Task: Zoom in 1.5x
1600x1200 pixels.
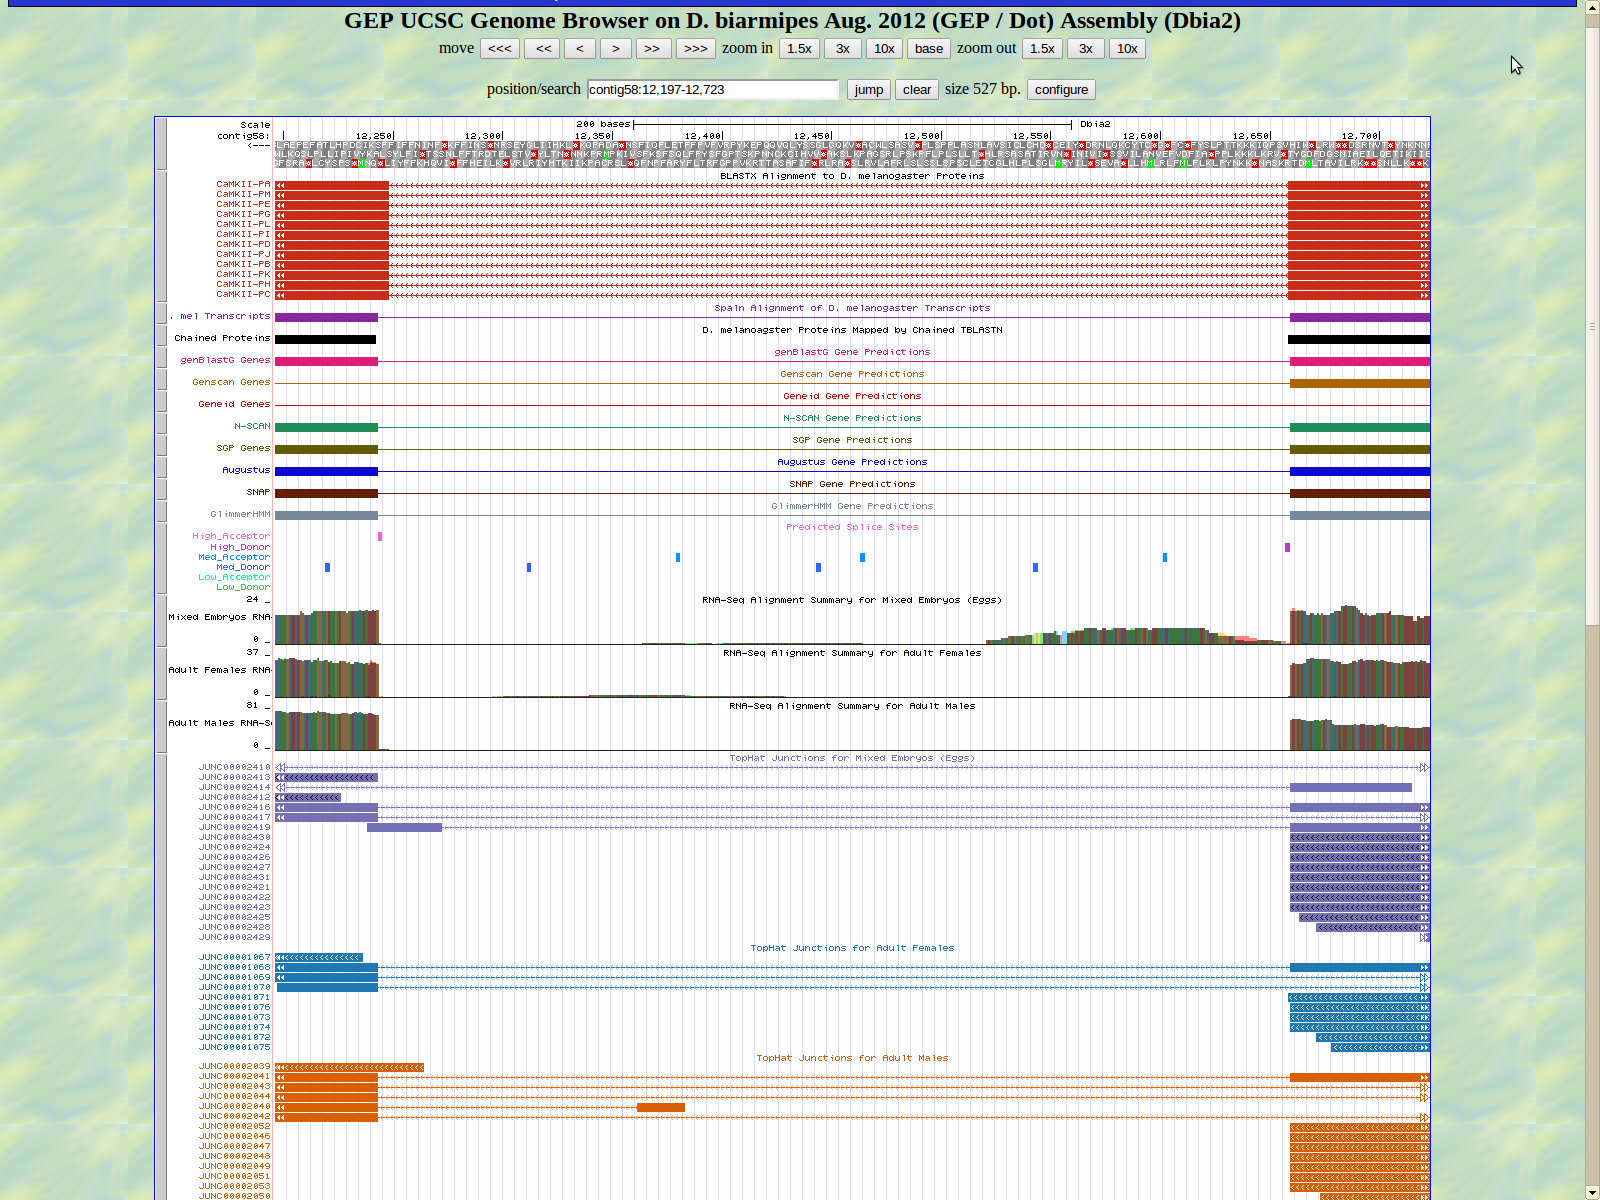Action: point(799,48)
